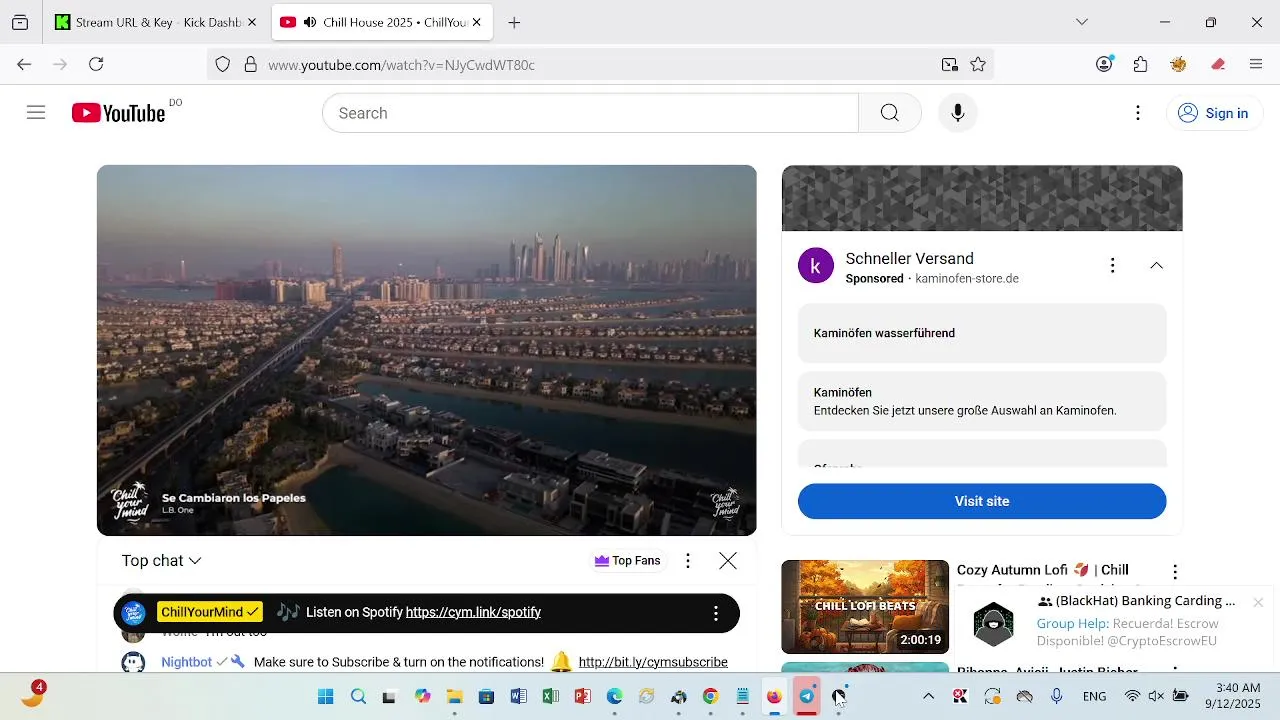Image resolution: width=1280 pixels, height=720 pixels.
Task: Click Visit site ad button
Action: coord(982,501)
